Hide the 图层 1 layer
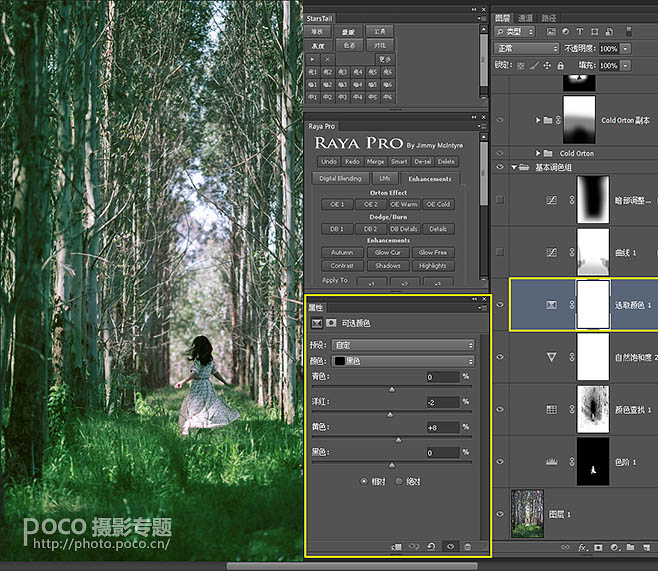The image size is (658, 571). click(500, 514)
